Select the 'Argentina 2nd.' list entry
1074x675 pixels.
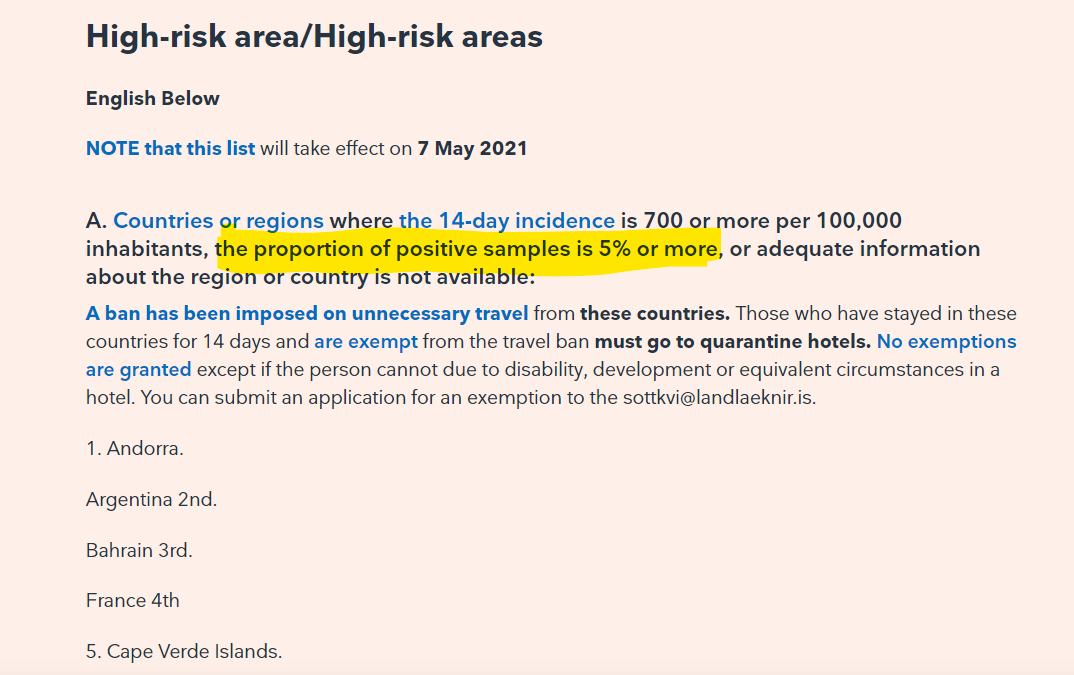[151, 500]
